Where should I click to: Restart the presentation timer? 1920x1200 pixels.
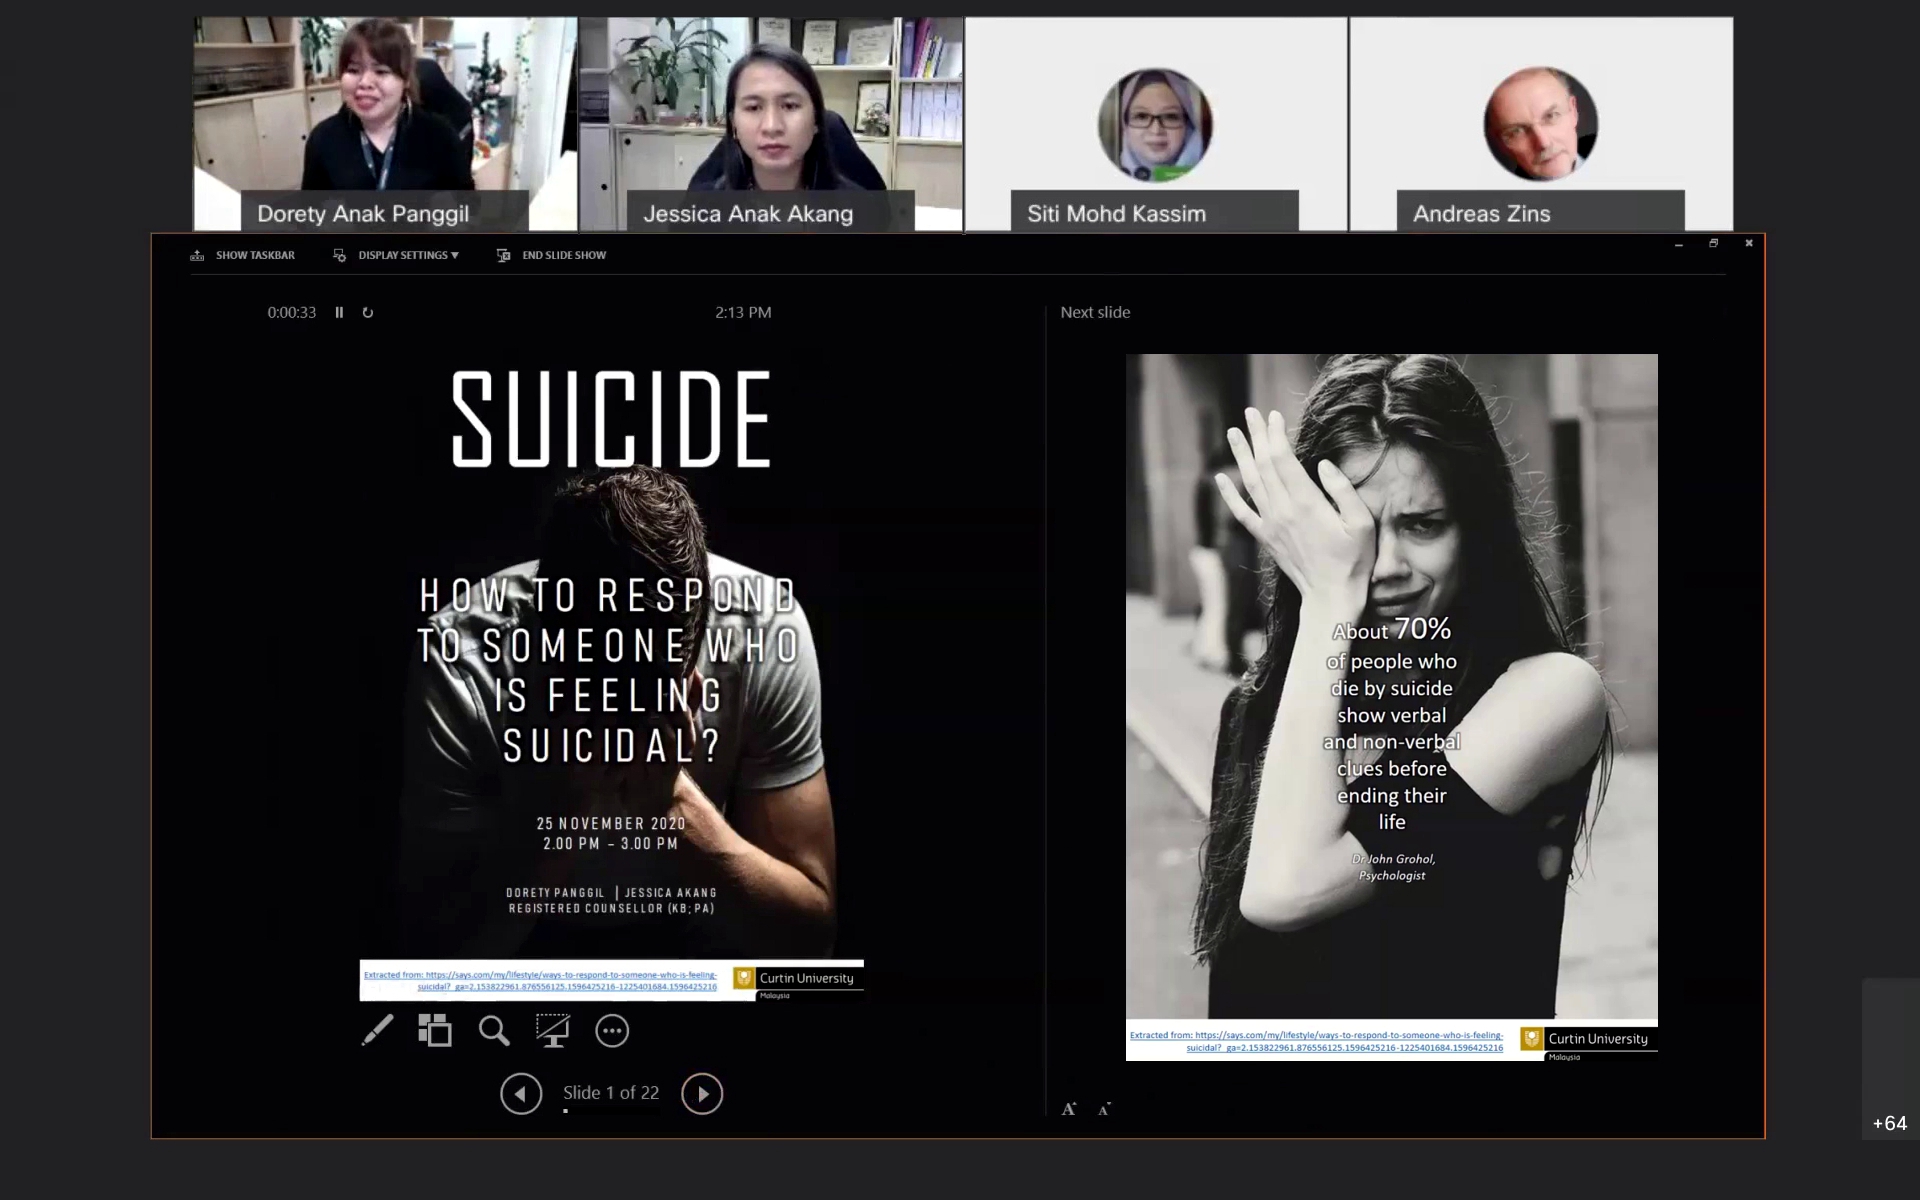tap(368, 312)
